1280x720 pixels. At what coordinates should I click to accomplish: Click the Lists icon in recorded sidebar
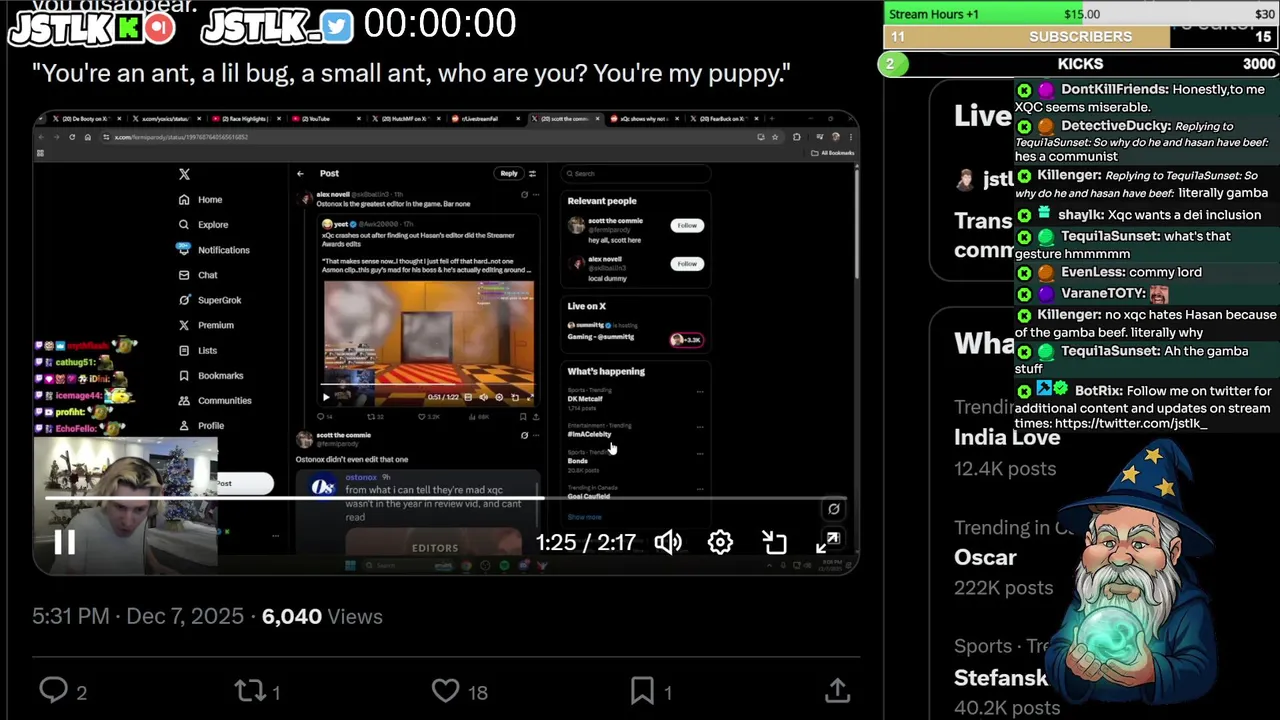tap(184, 350)
